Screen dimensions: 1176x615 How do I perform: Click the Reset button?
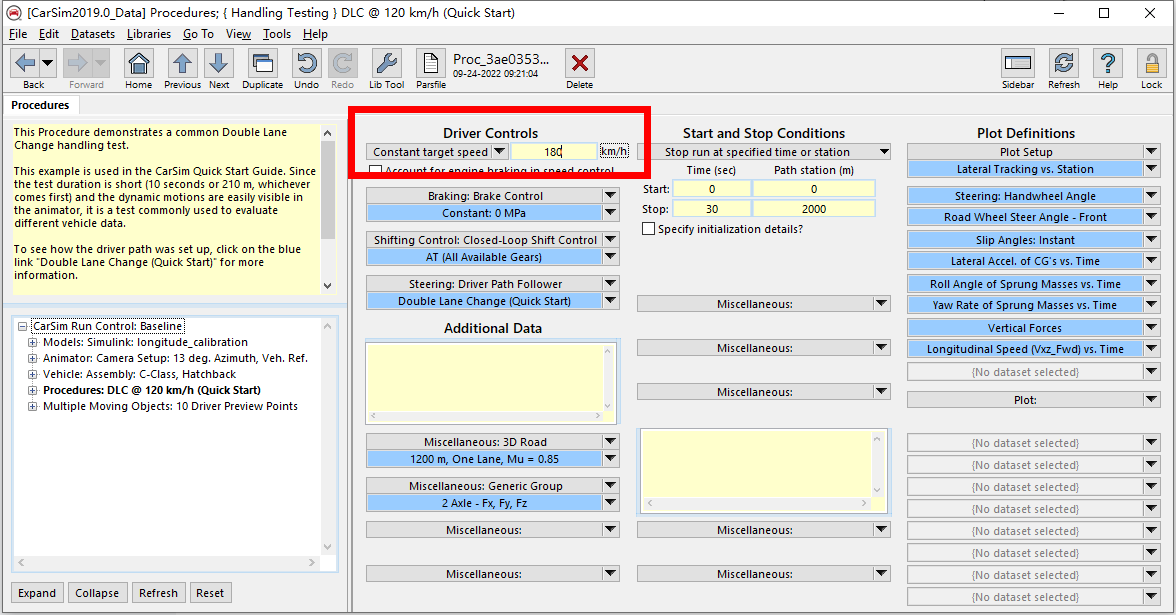pyautogui.click(x=210, y=592)
